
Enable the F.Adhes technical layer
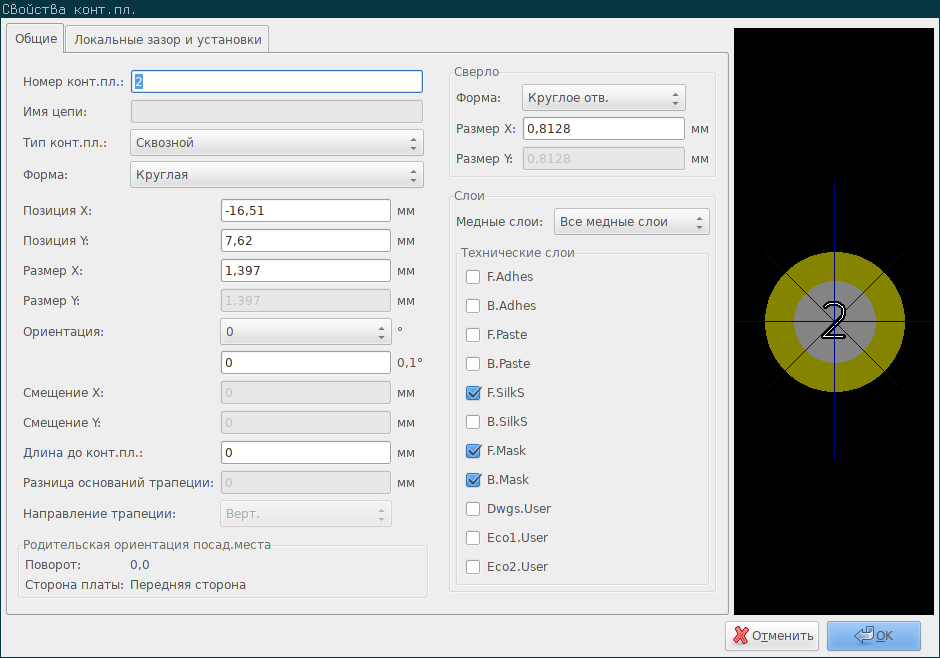473,277
